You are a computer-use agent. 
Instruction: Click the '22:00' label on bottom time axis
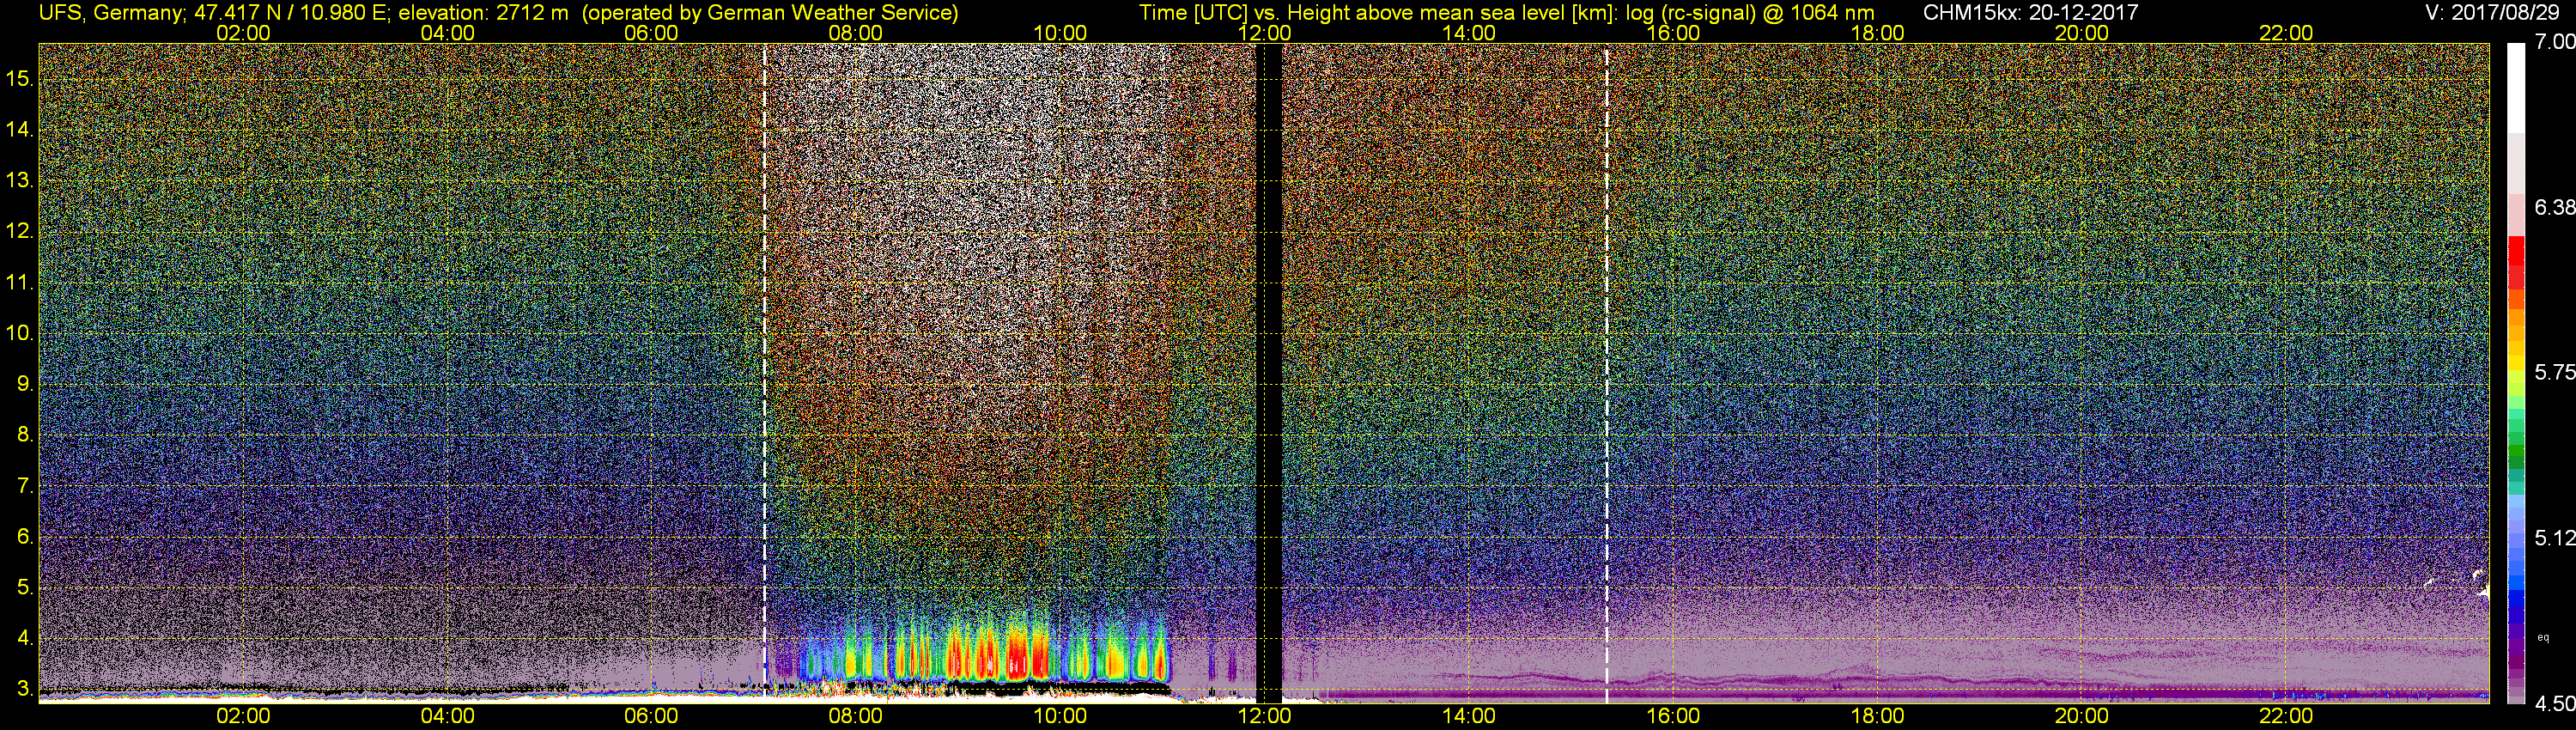pyautogui.click(x=2286, y=716)
